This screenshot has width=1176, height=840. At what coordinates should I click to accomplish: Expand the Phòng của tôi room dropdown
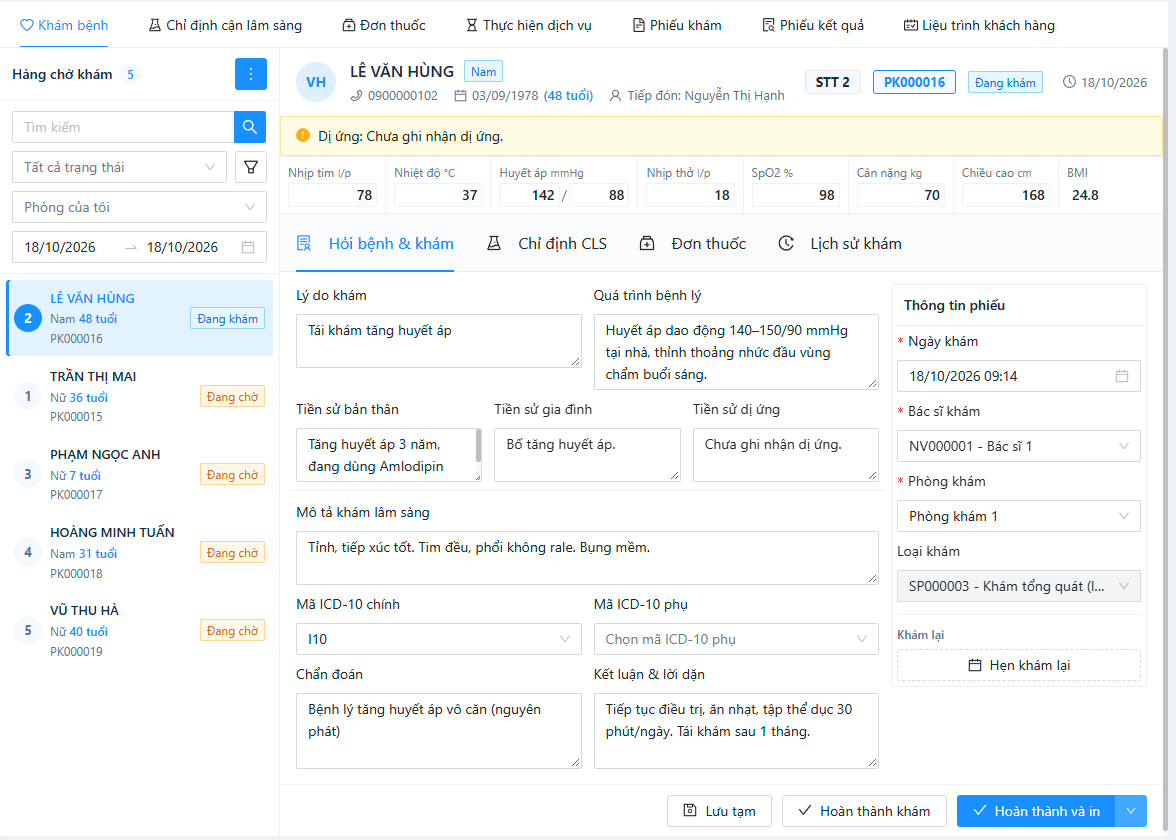[140, 207]
